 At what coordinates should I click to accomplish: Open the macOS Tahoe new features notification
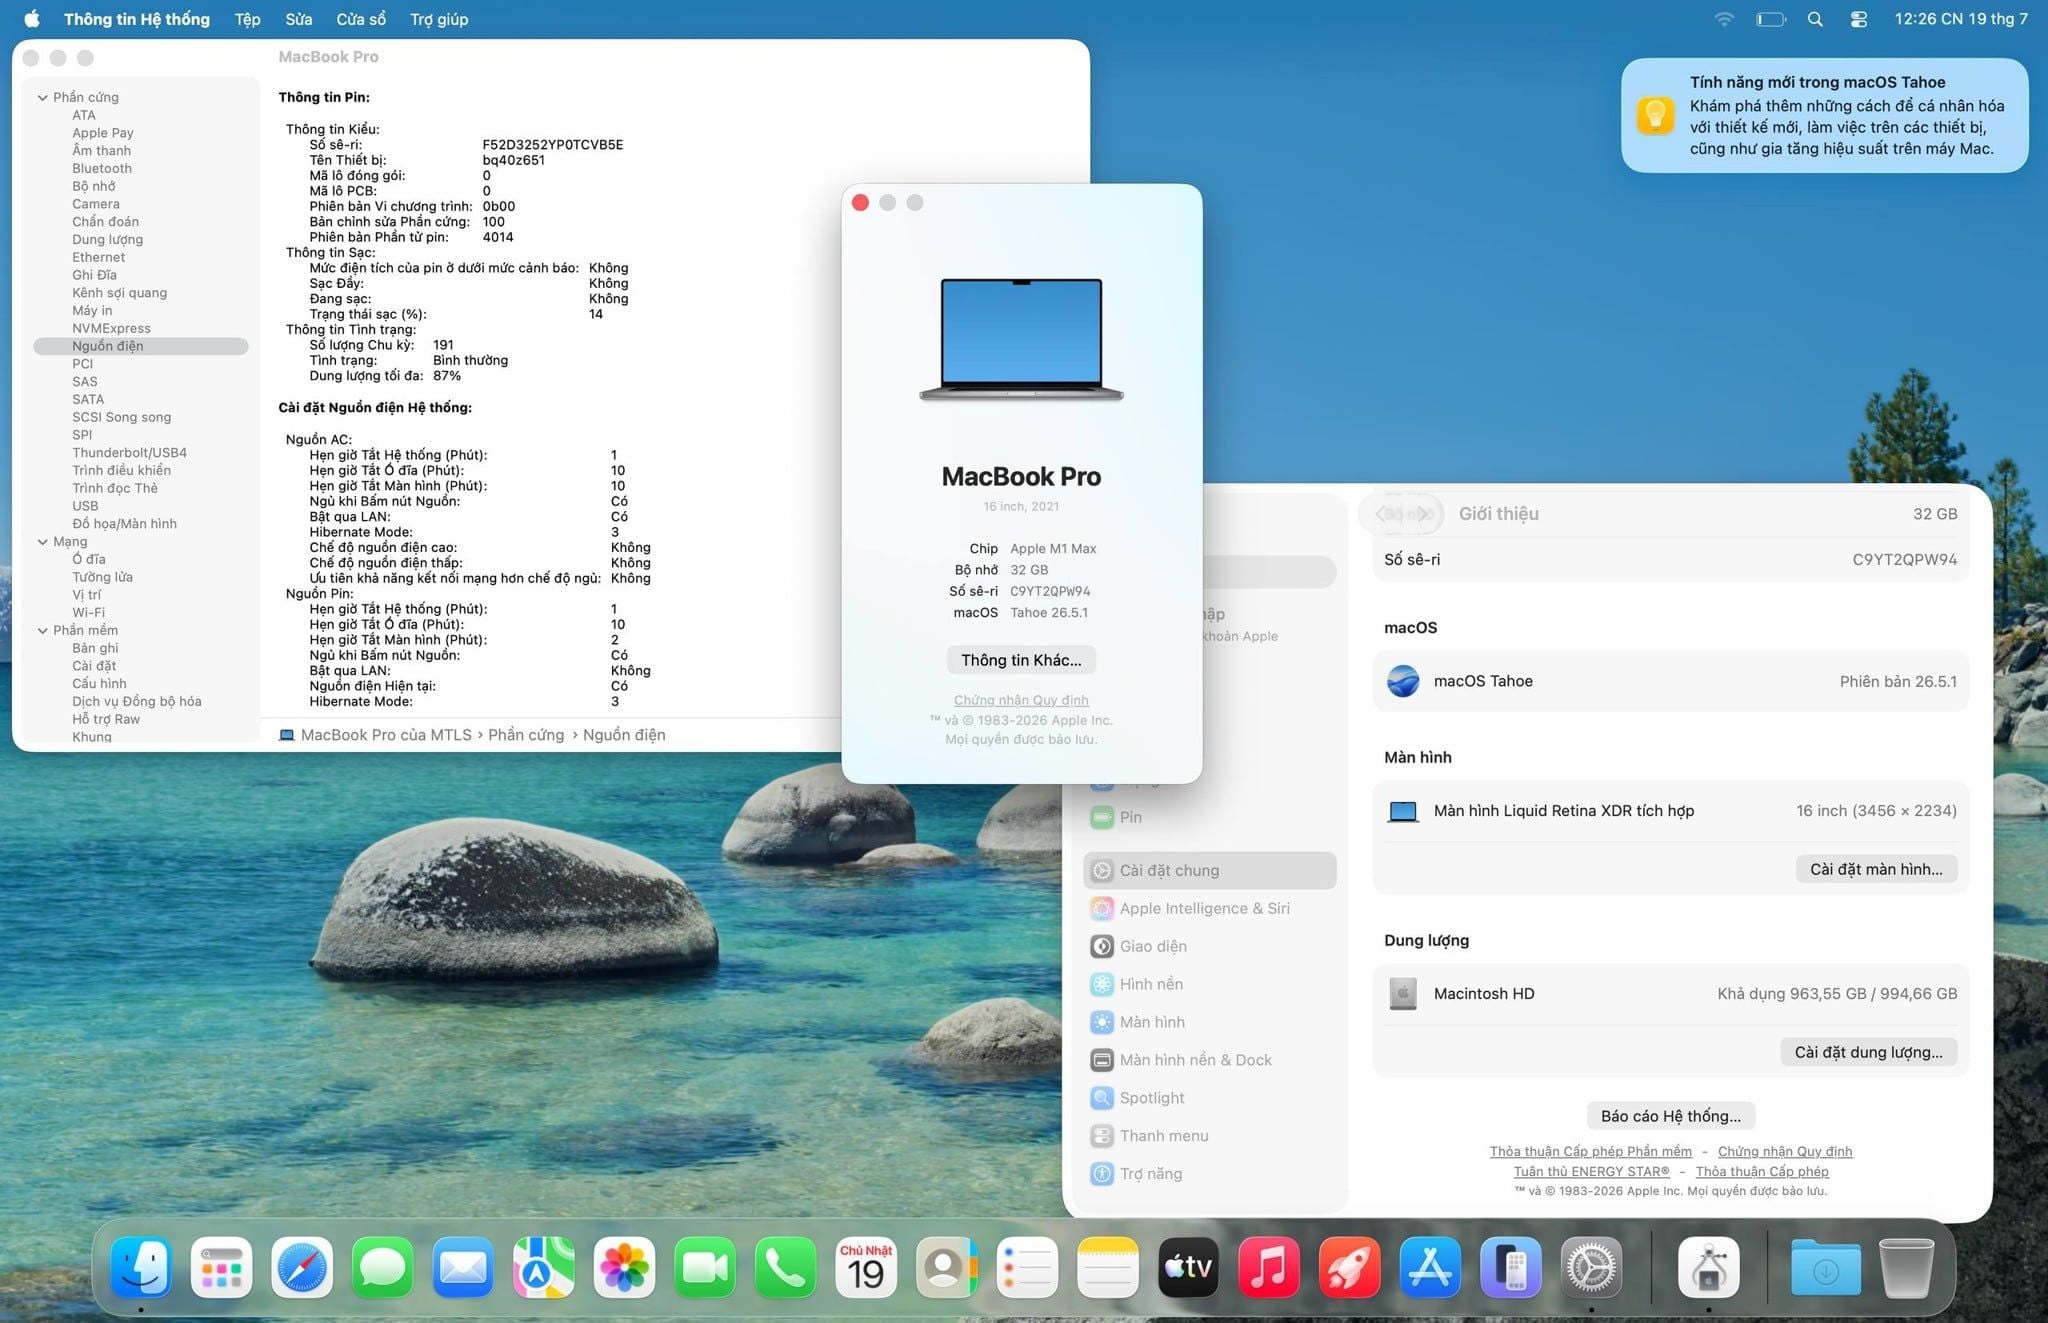coord(1824,115)
